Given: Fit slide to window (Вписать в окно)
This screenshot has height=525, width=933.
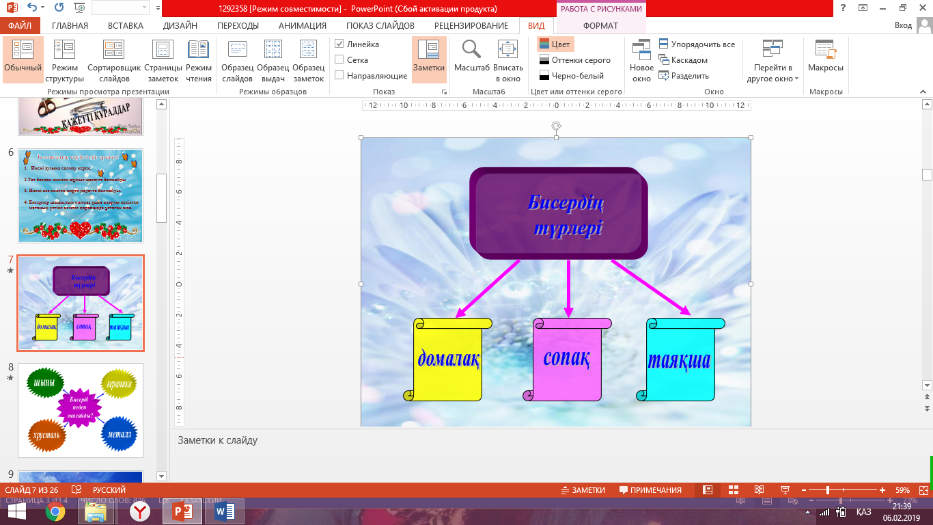Looking at the screenshot, I should coord(508,61).
